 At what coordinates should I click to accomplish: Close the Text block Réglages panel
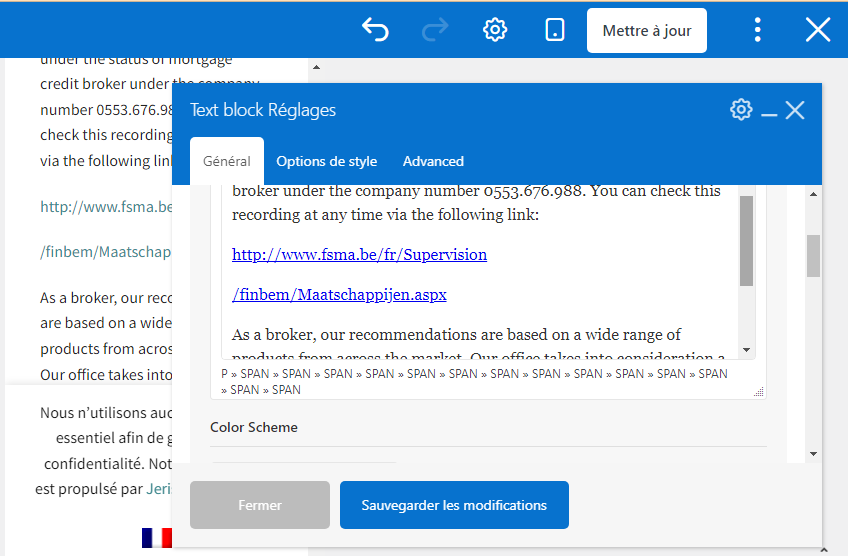[x=795, y=110]
